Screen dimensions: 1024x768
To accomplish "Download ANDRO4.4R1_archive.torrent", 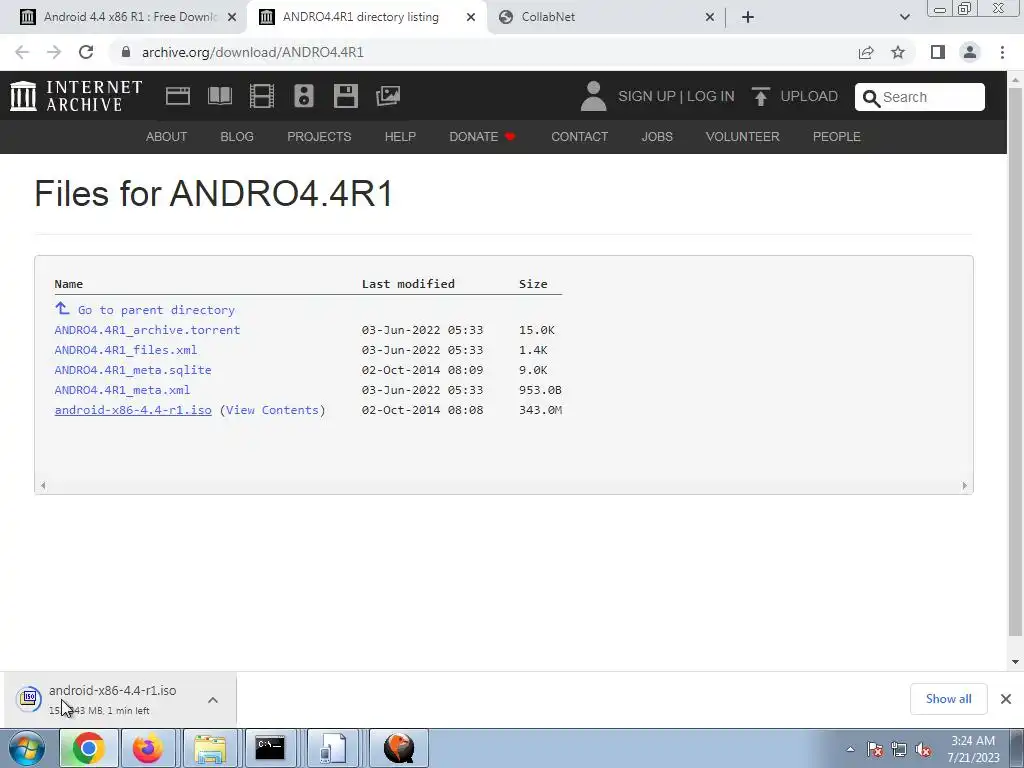I will click(147, 330).
